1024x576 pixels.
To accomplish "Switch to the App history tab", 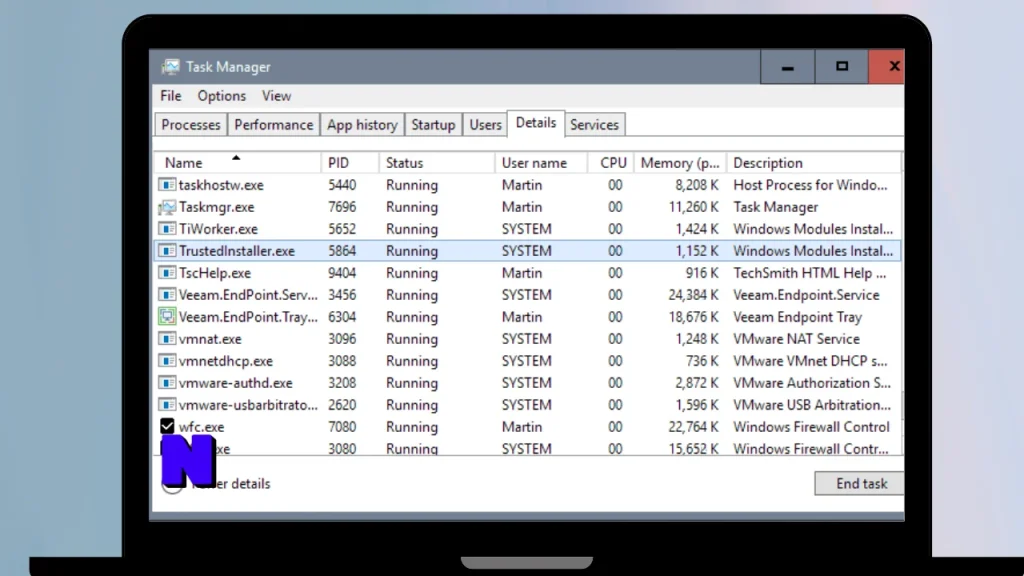I will pyautogui.click(x=362, y=125).
